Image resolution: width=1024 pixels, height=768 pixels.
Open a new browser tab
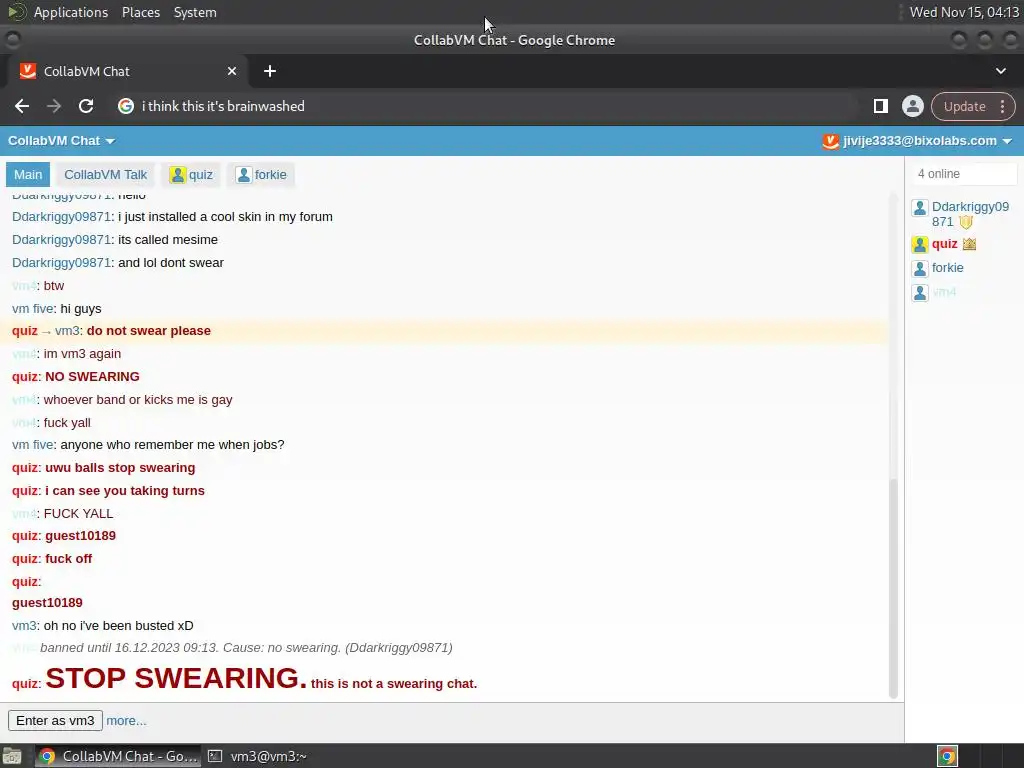270,71
